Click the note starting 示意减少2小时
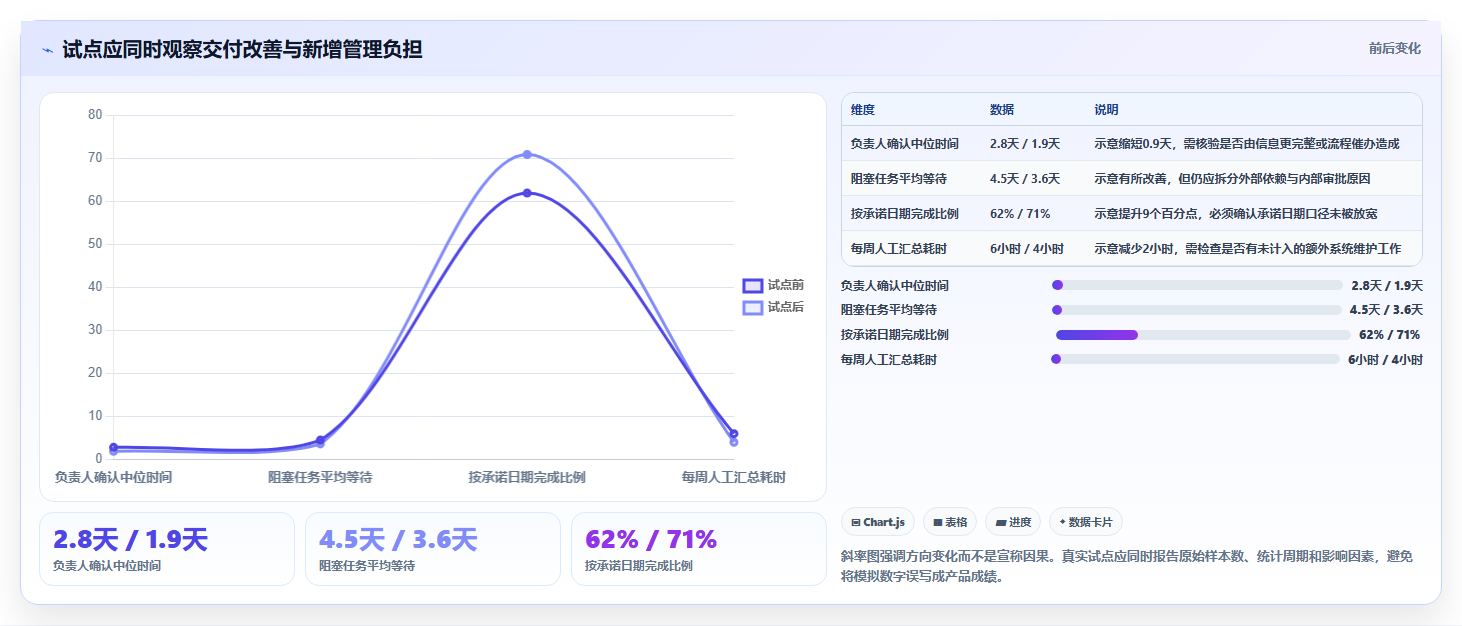This screenshot has width=1462, height=626. (x=1248, y=249)
